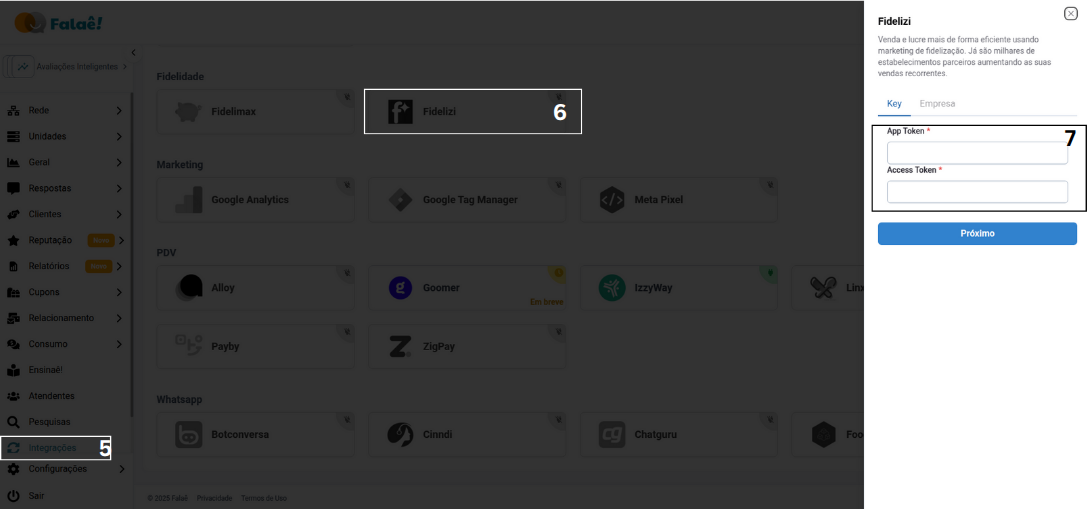Select the Cinndi integration logo
This screenshot has height=509, width=1089.
[x=400, y=435]
